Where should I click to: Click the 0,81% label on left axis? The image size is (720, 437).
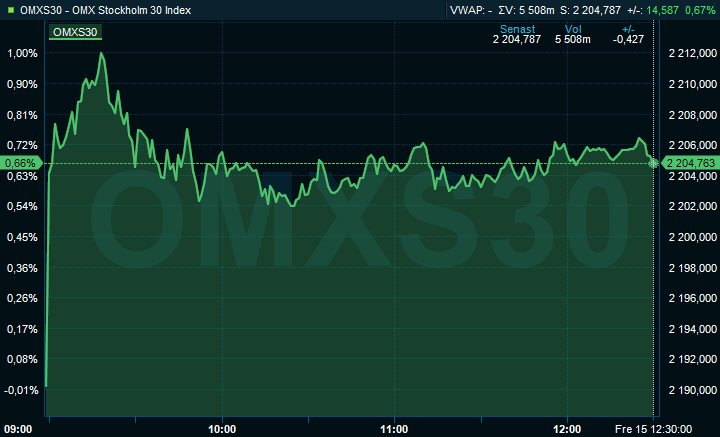[22, 115]
